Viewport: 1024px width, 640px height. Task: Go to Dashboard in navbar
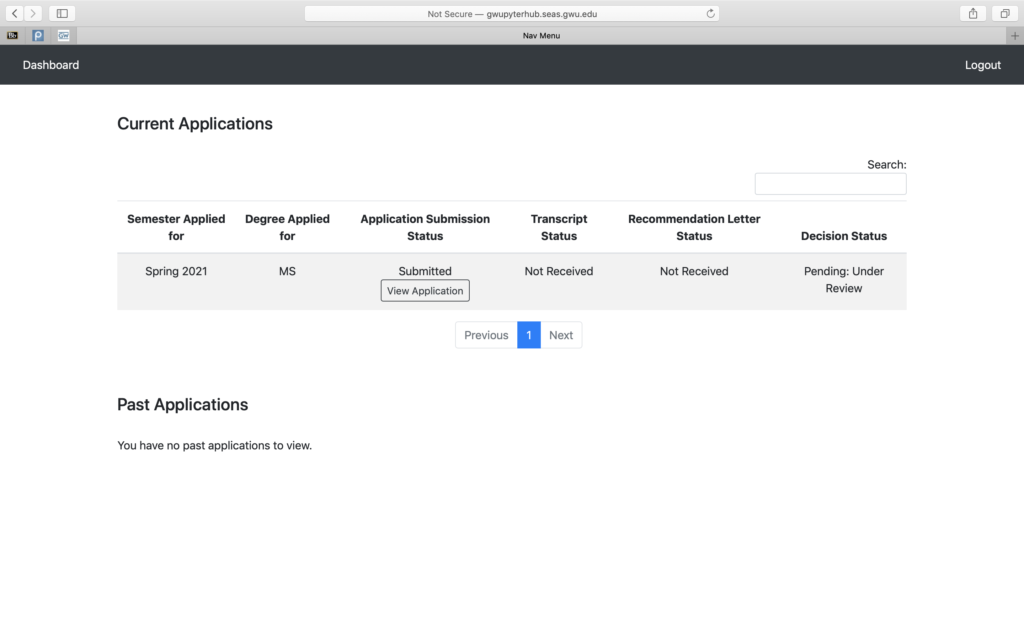[51, 65]
